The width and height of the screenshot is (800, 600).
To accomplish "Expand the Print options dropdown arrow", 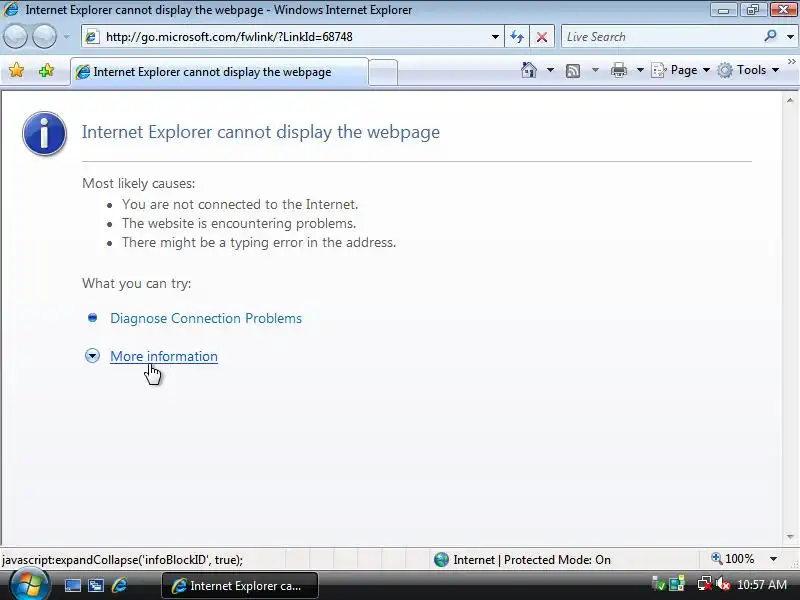I will click(640, 70).
